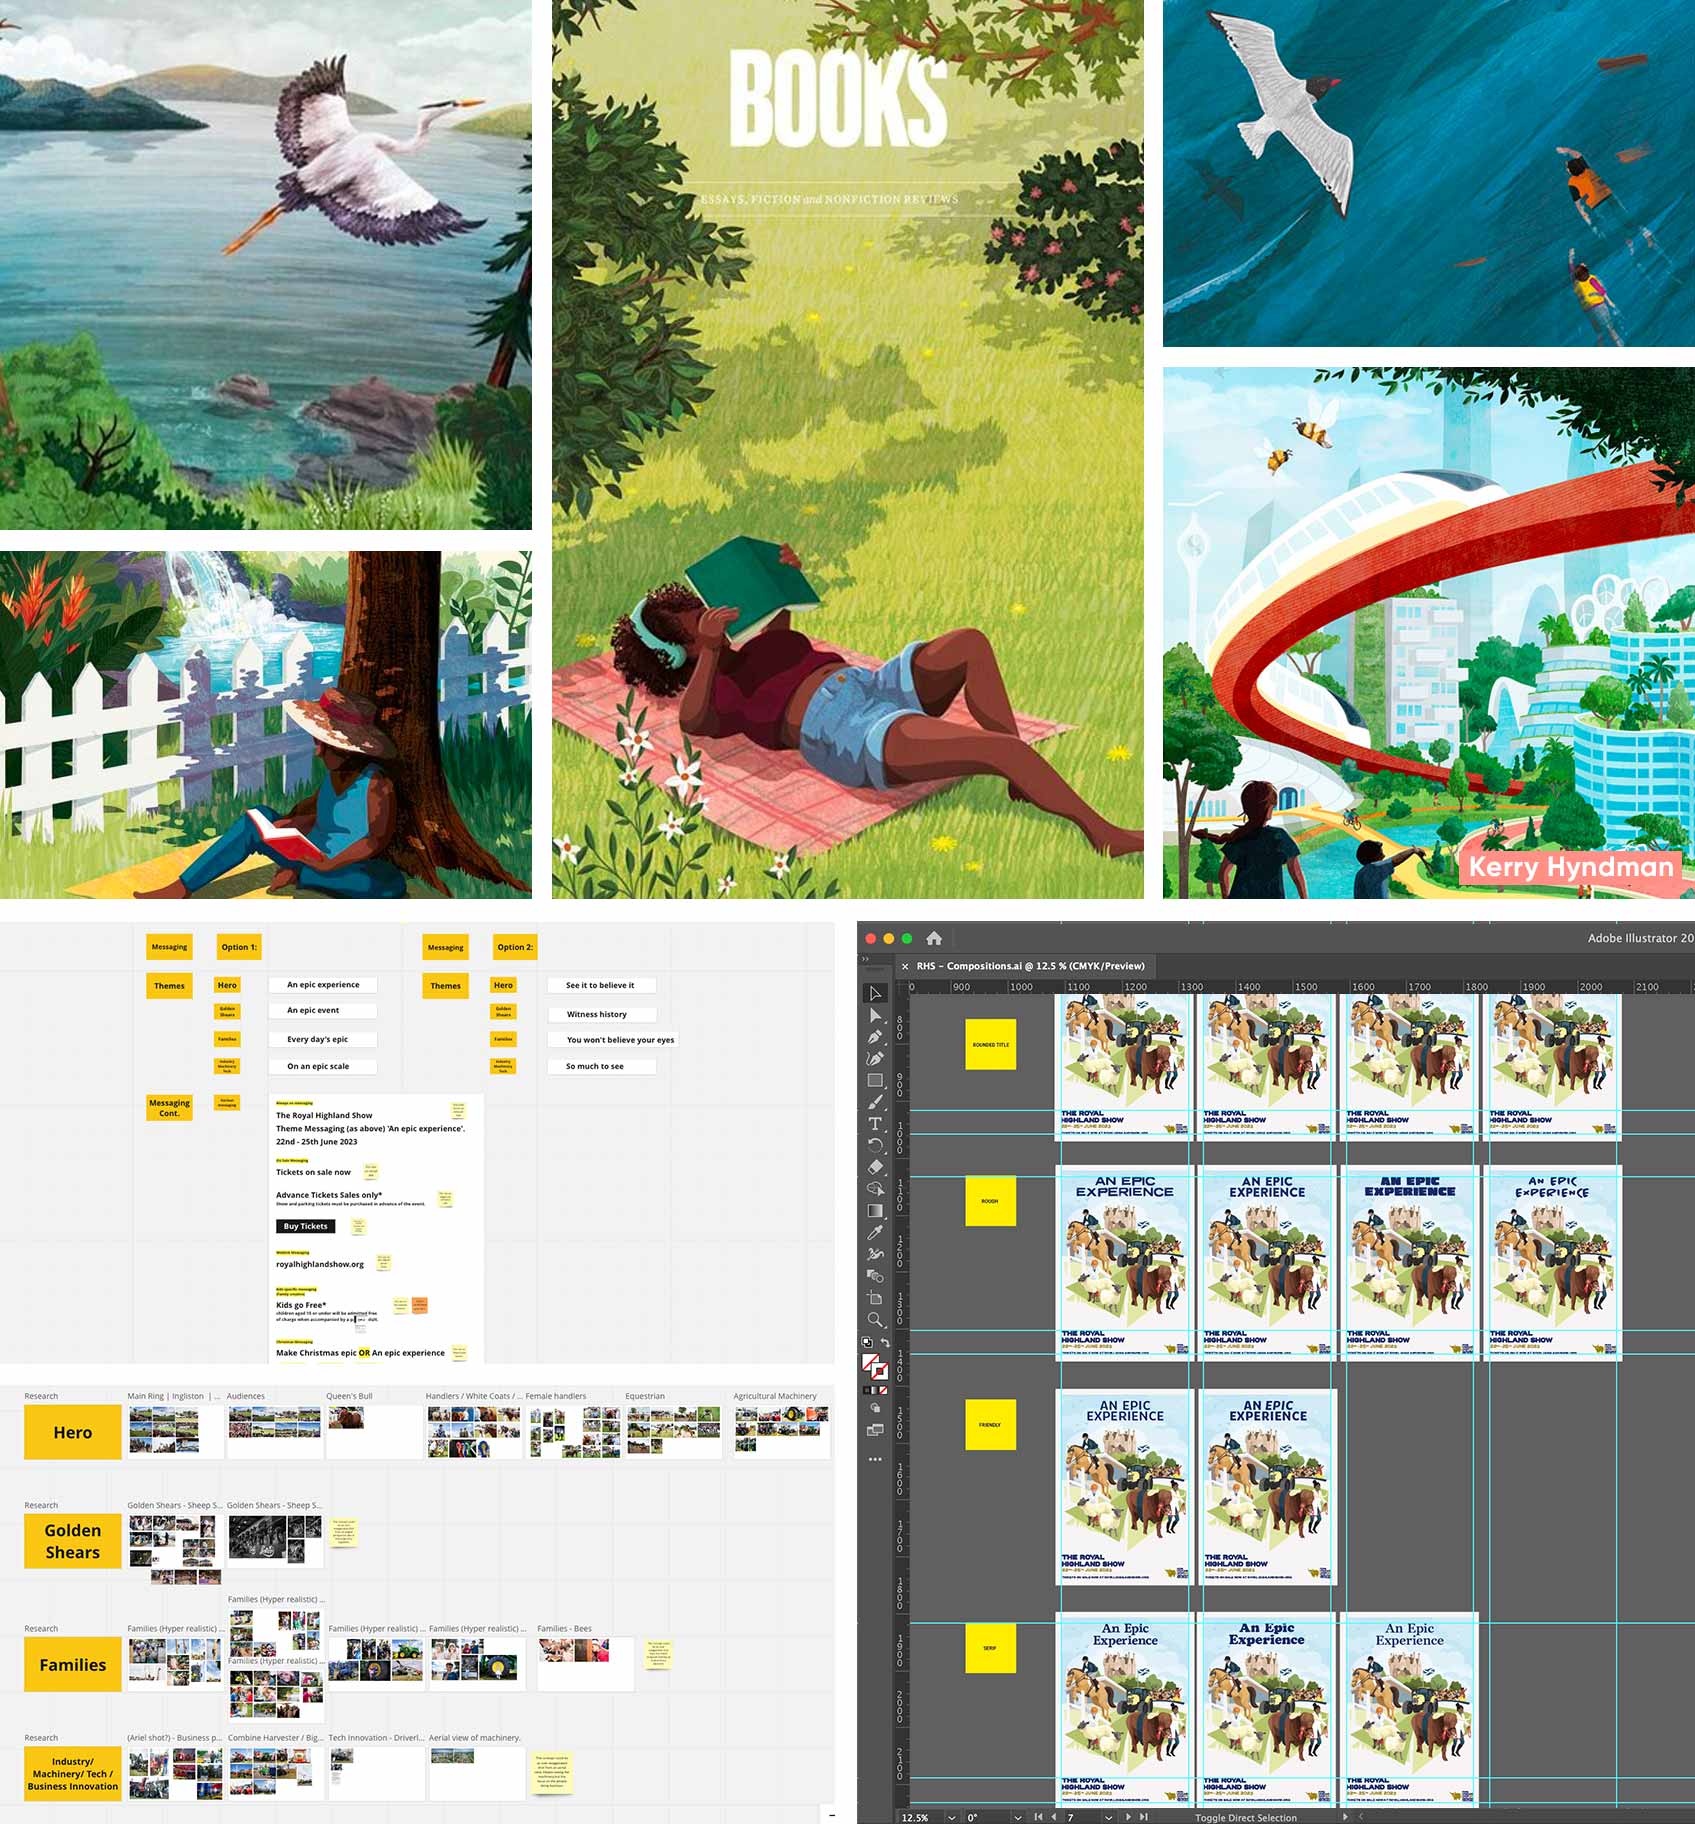
Task: Select the Eyedropper tool
Action: pos(875,1233)
